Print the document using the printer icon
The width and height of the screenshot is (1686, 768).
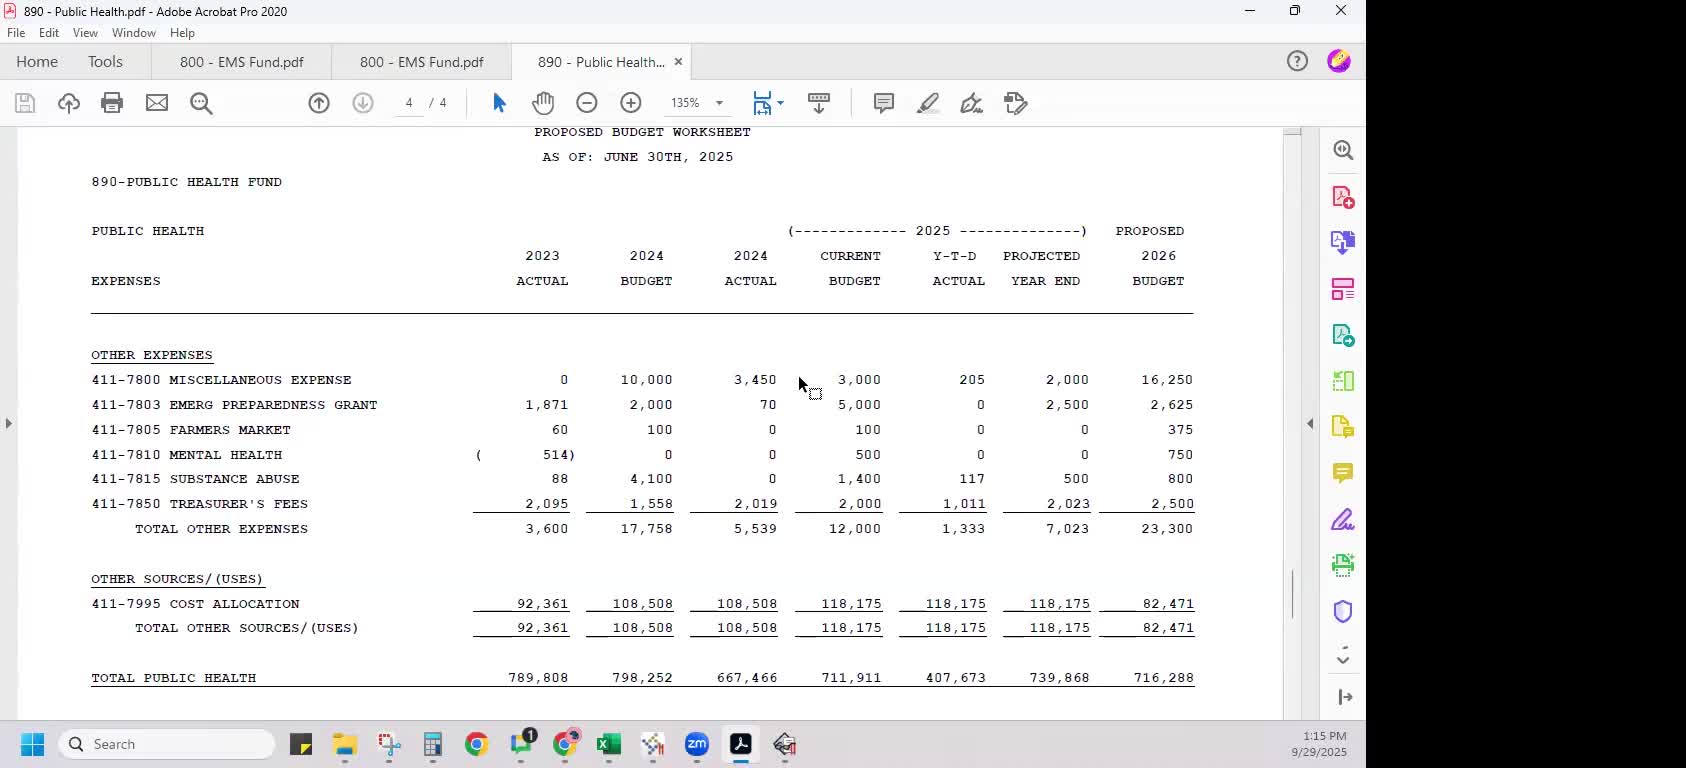[x=112, y=103]
